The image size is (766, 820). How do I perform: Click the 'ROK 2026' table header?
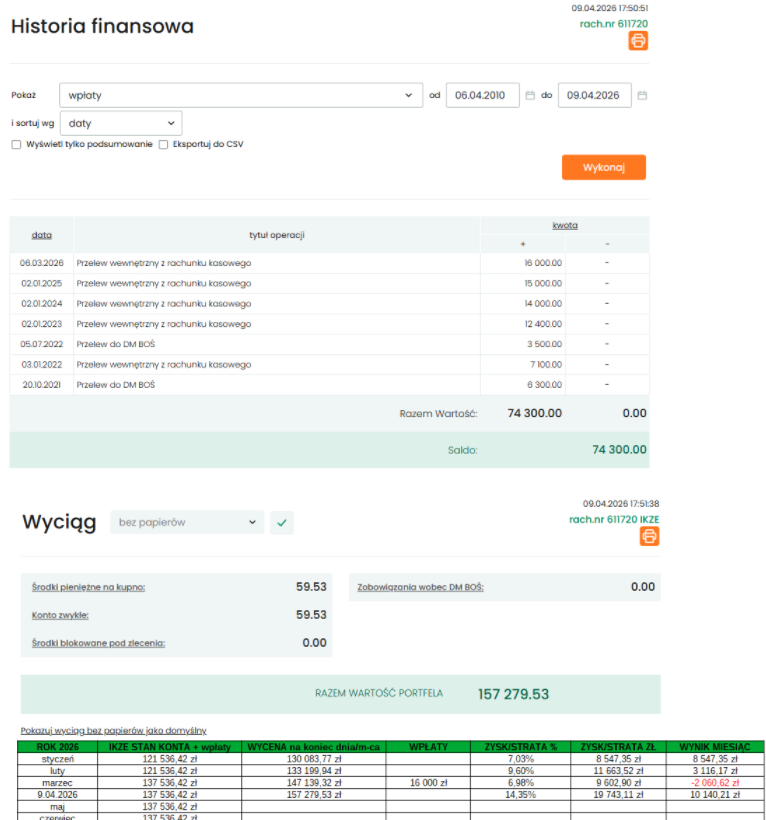tap(57, 747)
